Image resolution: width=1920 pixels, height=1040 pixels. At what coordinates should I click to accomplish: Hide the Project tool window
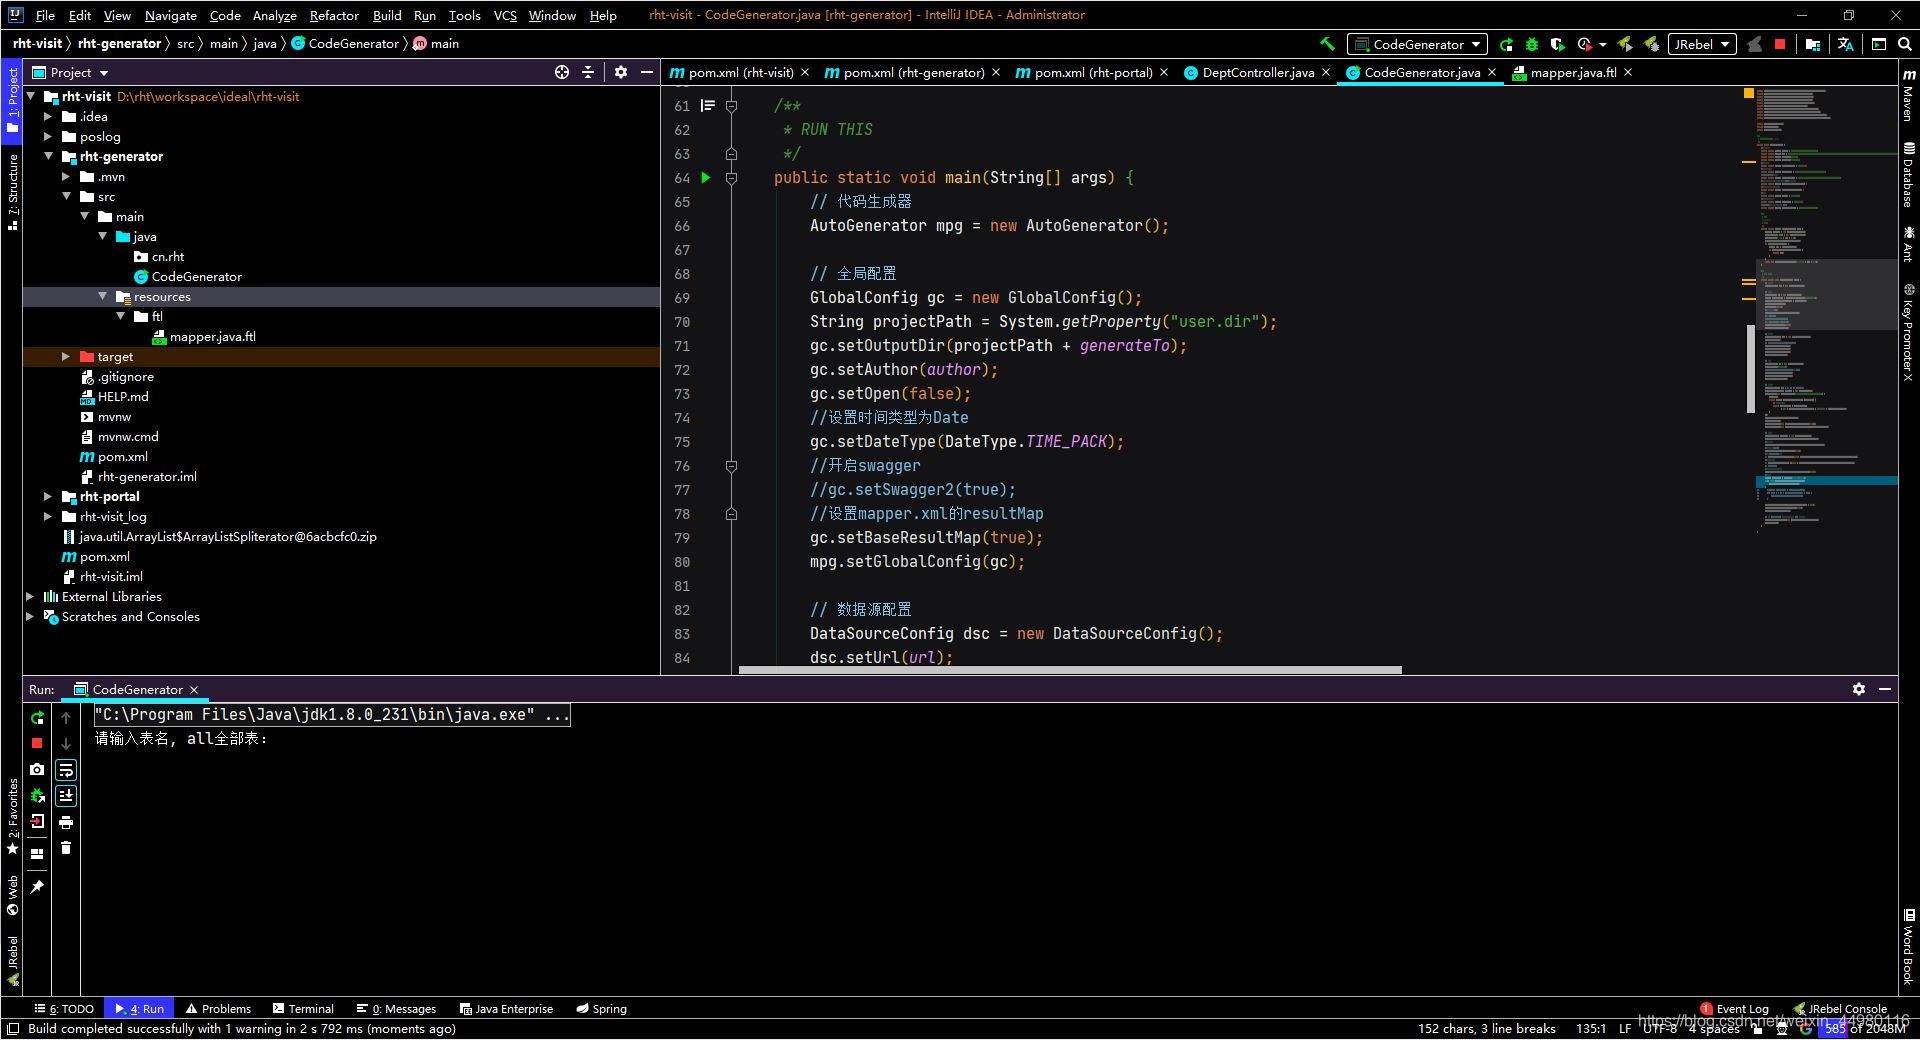click(647, 72)
